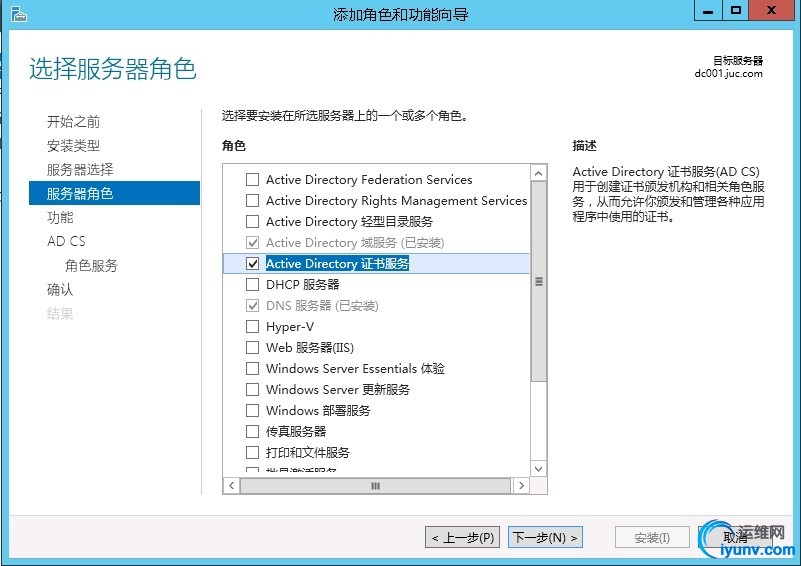801x566 pixels.
Task: Click roles list scroll up arrow
Action: pos(538,174)
